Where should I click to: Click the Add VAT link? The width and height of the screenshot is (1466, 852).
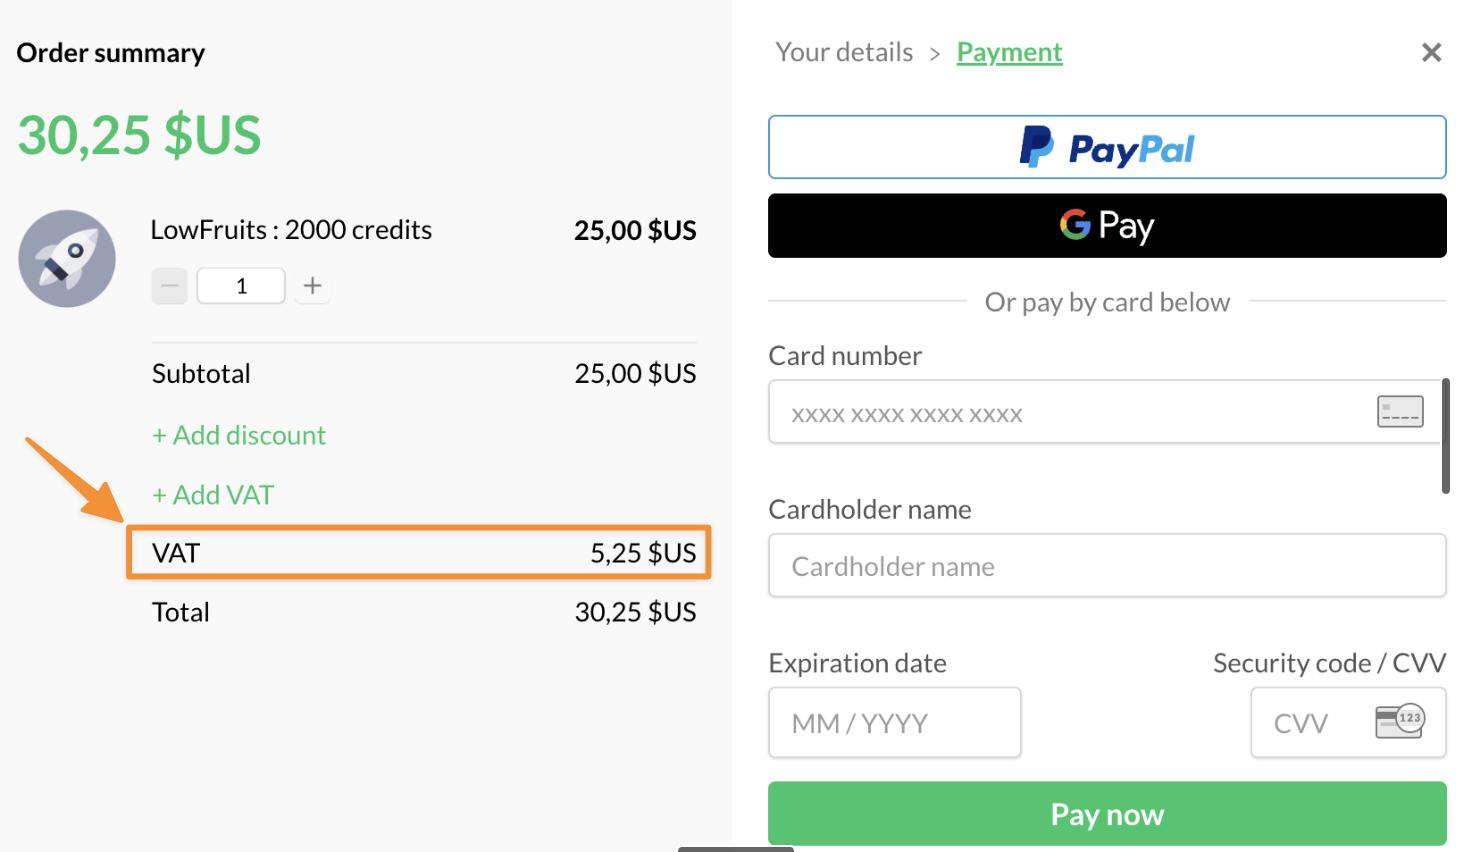(213, 495)
